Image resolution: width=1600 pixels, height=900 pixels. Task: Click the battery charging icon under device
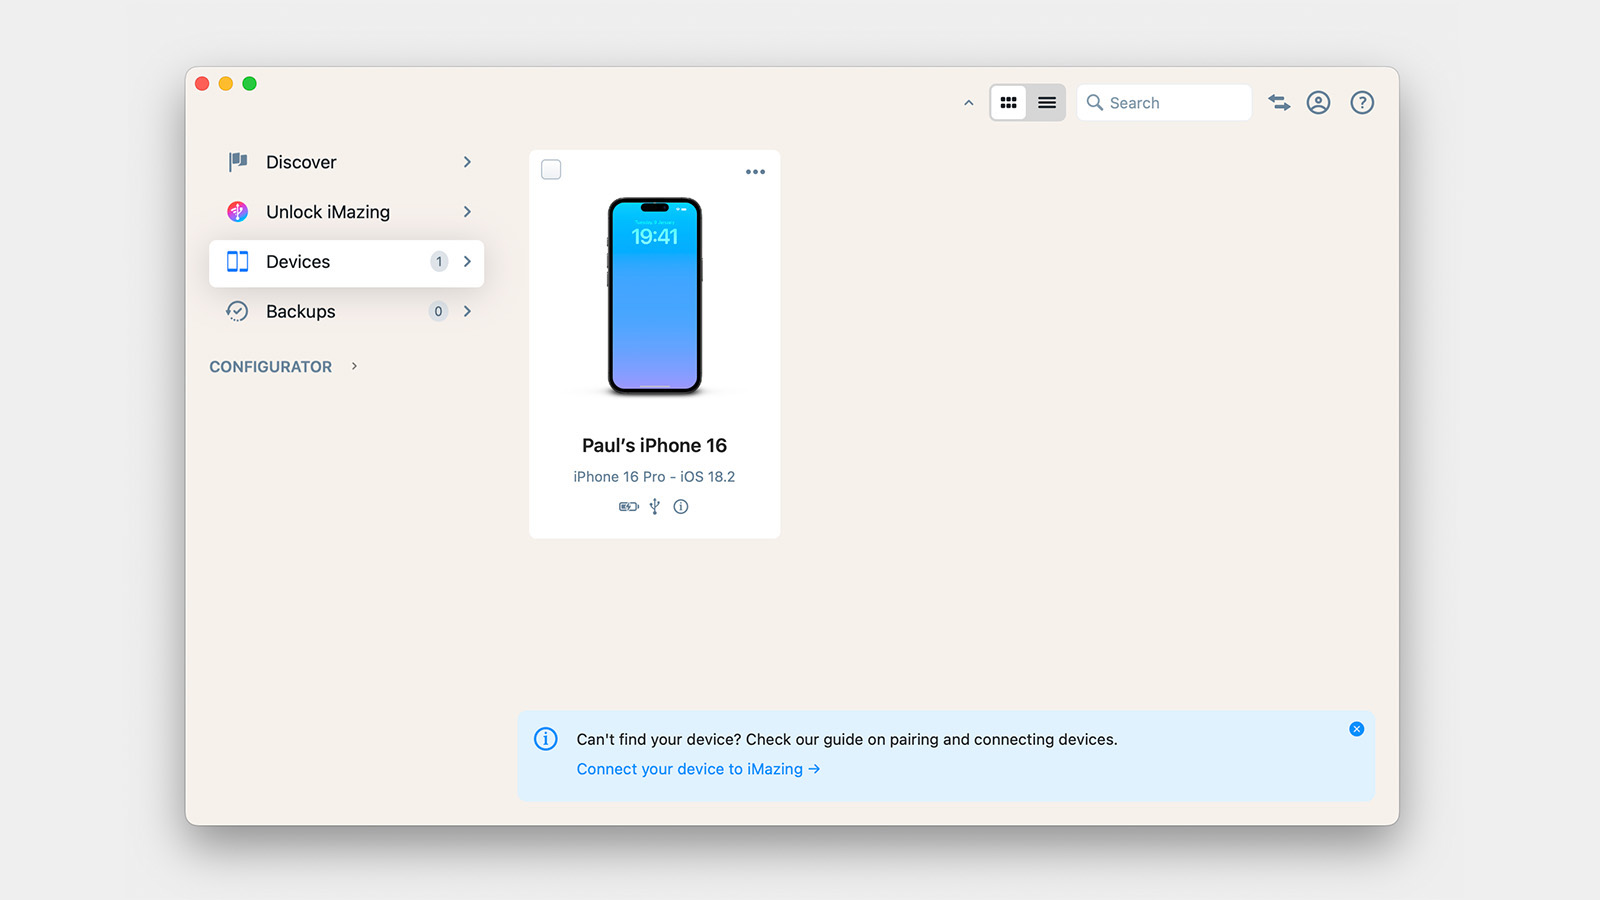tap(628, 507)
